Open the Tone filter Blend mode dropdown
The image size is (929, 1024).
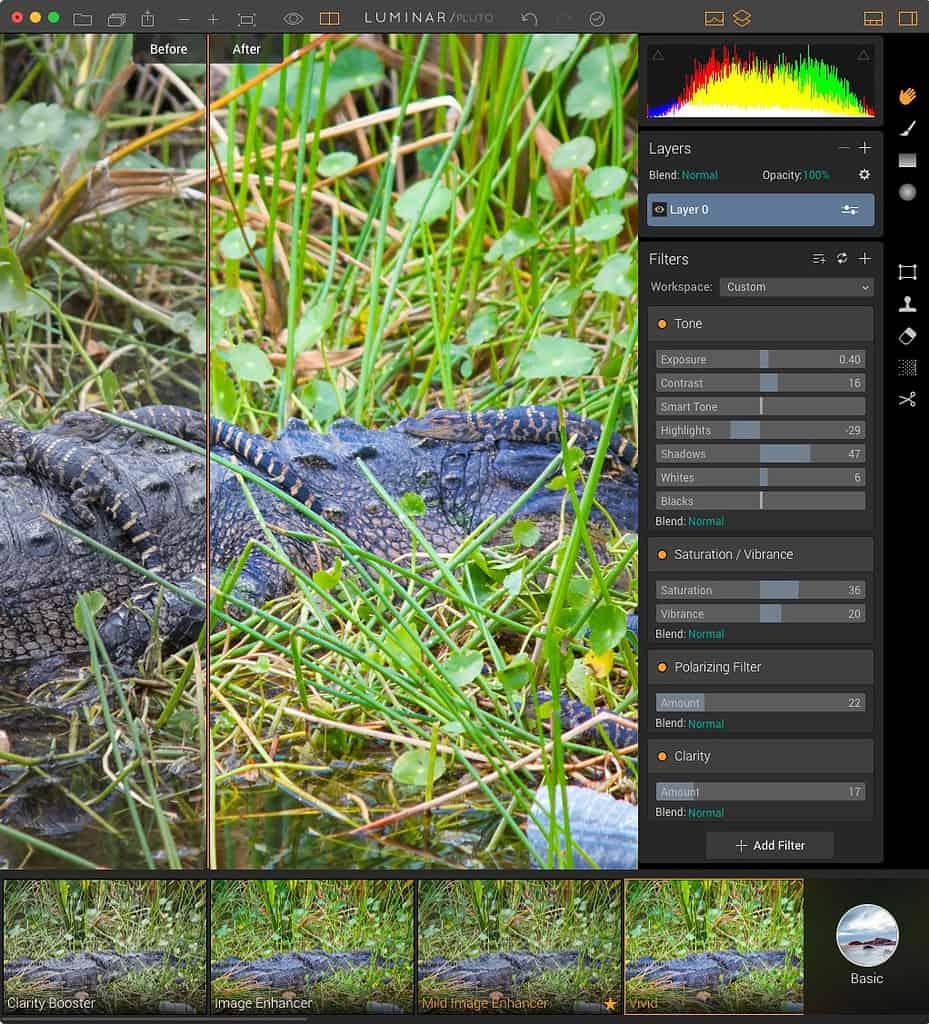706,521
